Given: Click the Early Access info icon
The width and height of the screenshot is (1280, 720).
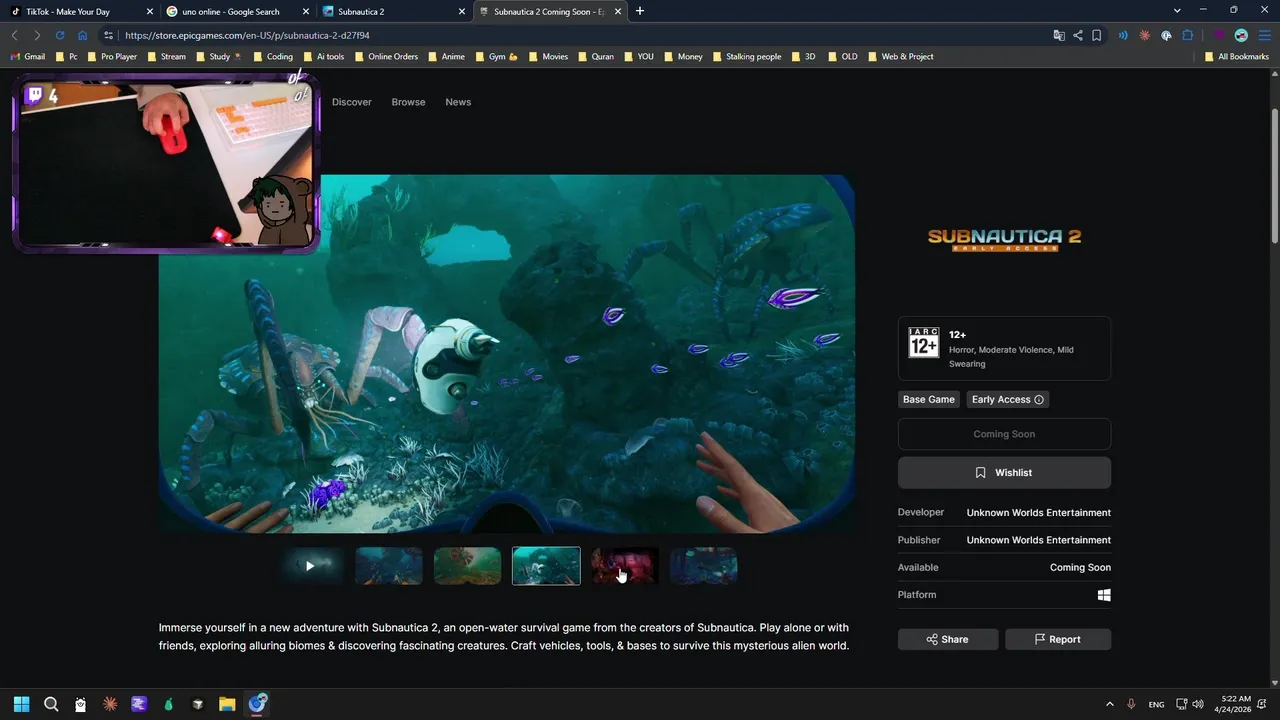Looking at the screenshot, I should [x=1039, y=399].
